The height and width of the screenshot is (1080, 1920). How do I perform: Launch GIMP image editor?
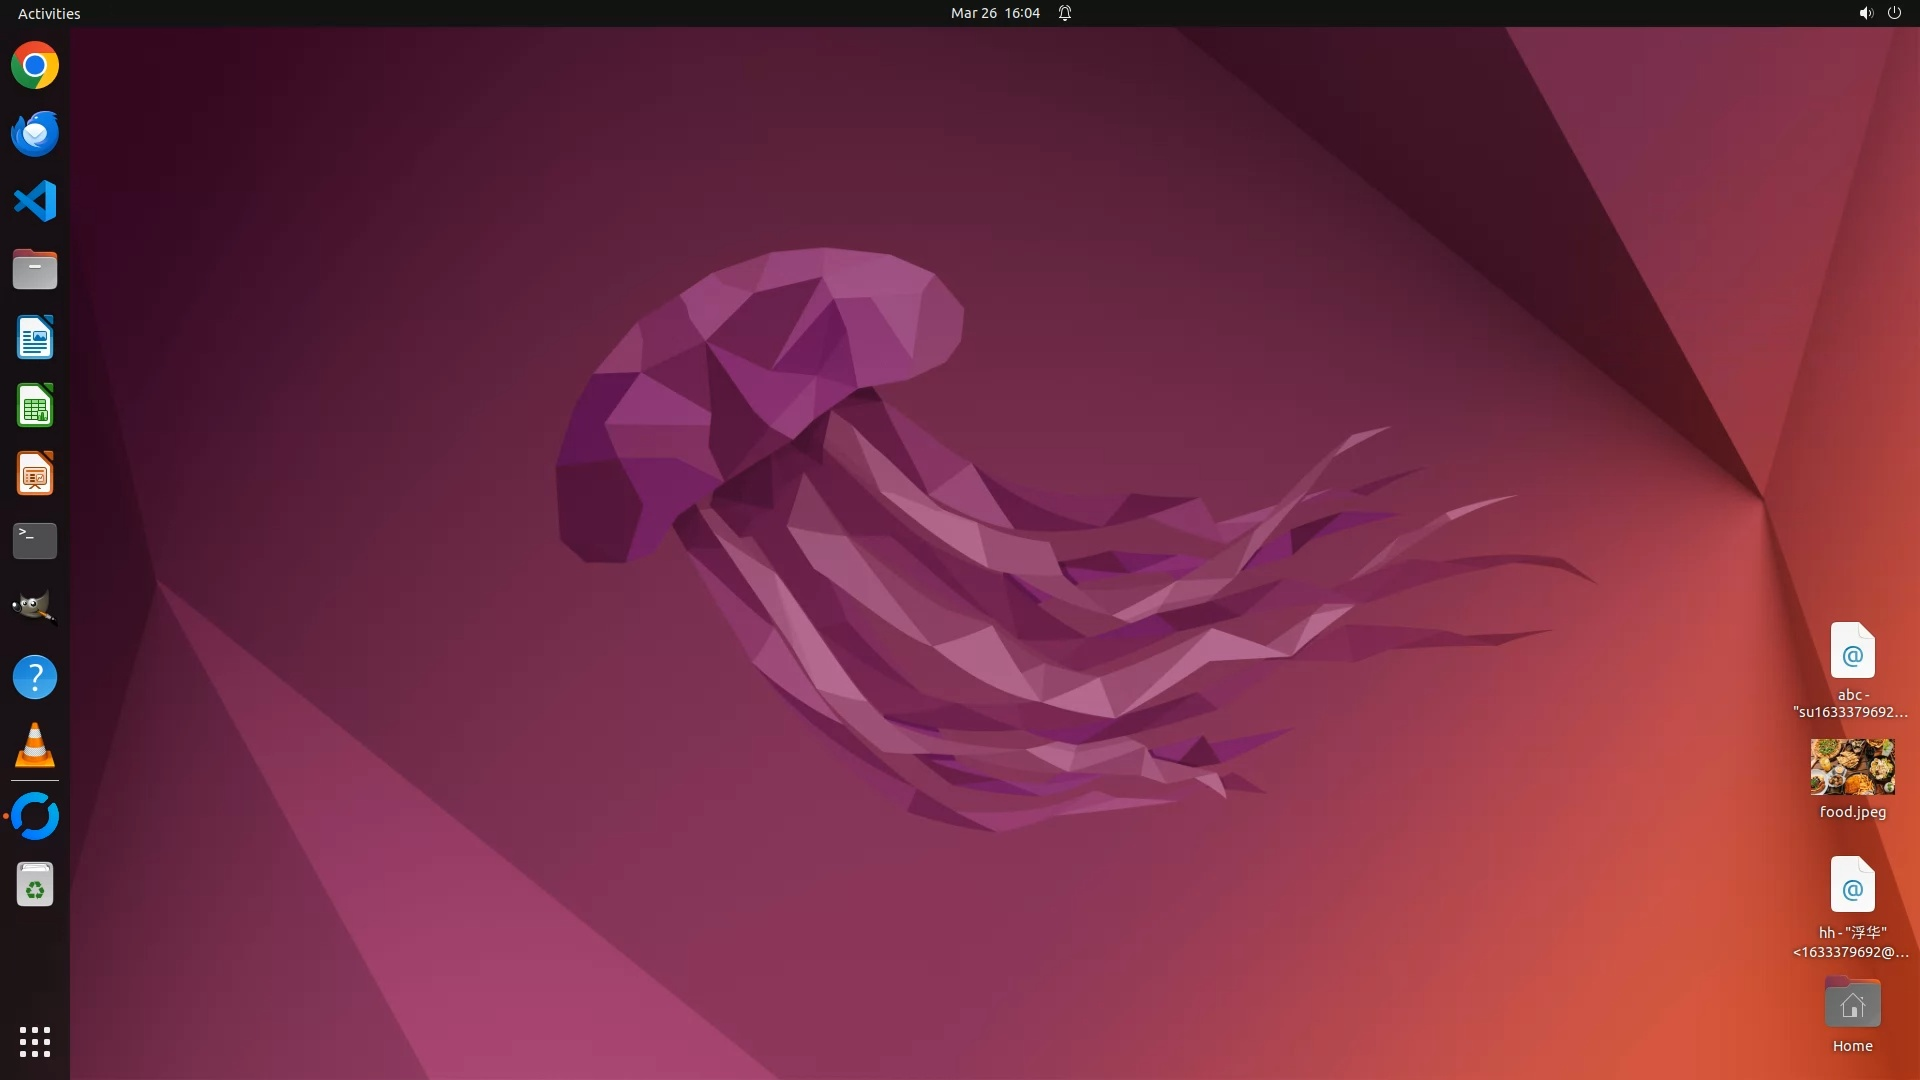35,608
